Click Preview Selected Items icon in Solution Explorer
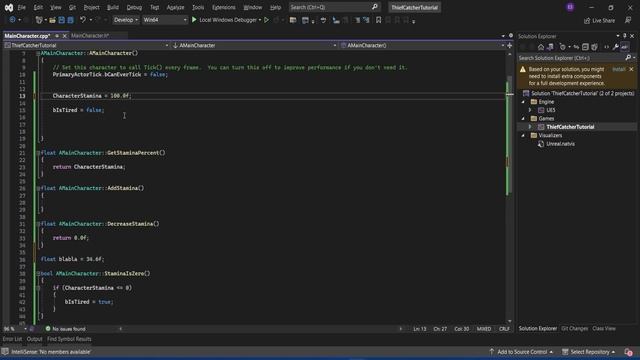Image resolution: width=640 pixels, height=360 pixels. pos(624,47)
